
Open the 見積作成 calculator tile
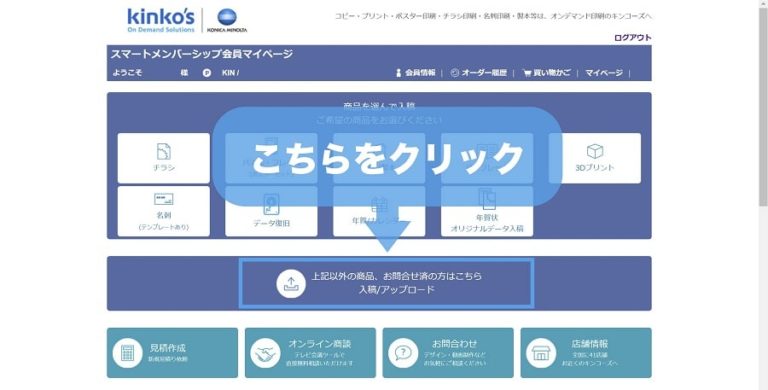pyautogui.click(x=172, y=353)
